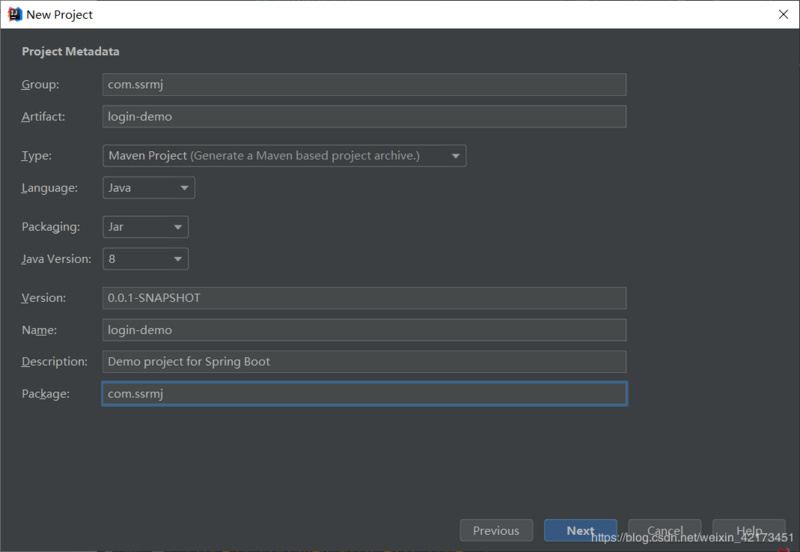
Task: Click the Version label
Action: coord(43,298)
